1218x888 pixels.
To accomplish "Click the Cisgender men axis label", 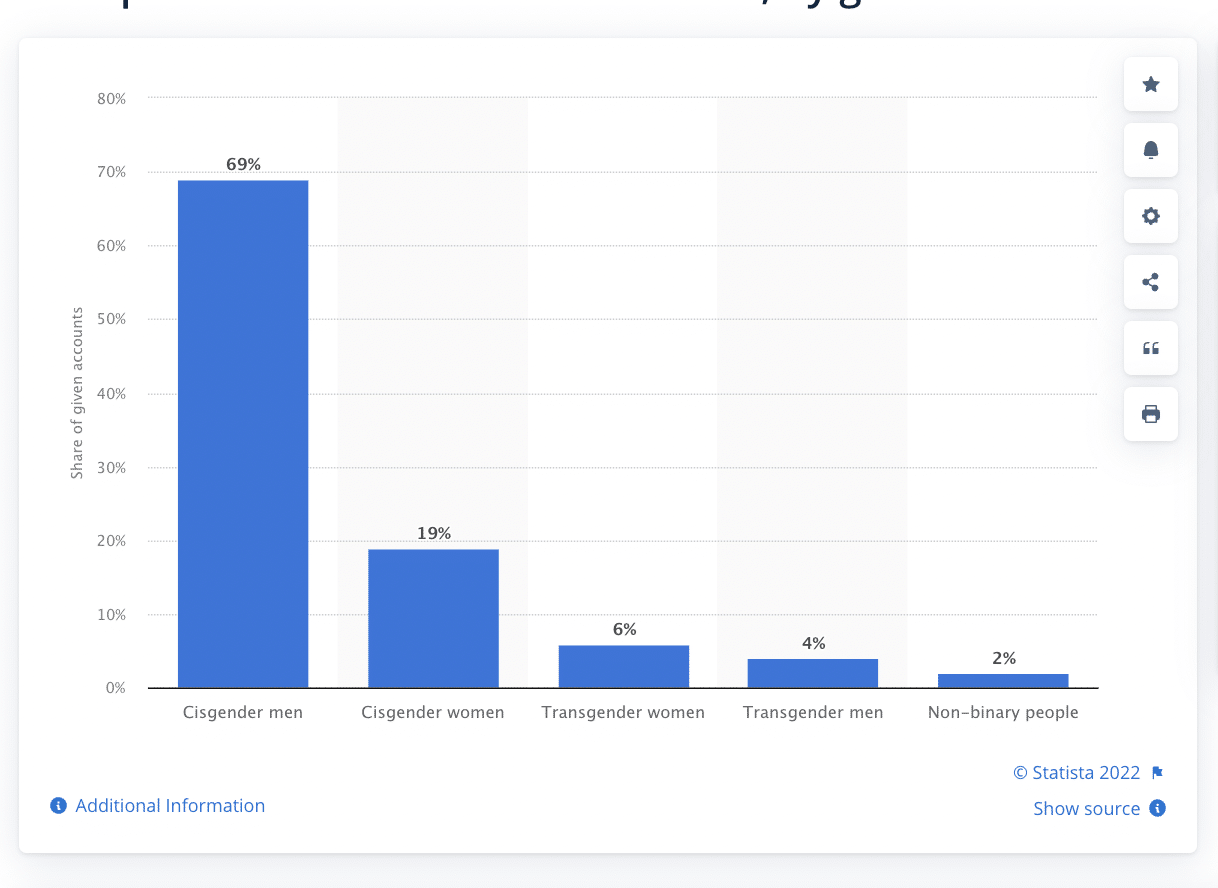I will point(243,713).
